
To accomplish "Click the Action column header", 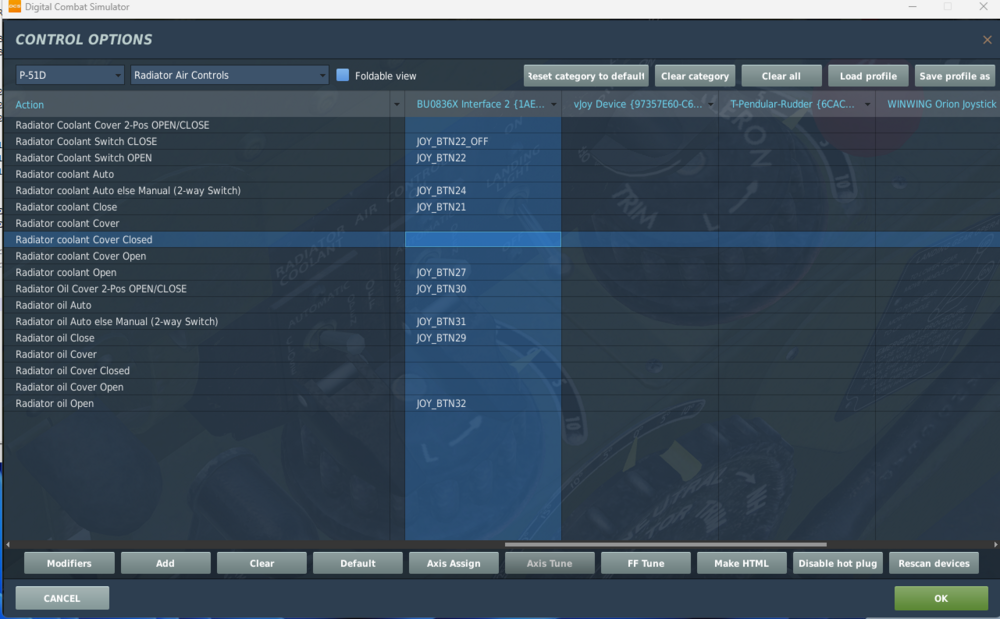I will click(197, 105).
